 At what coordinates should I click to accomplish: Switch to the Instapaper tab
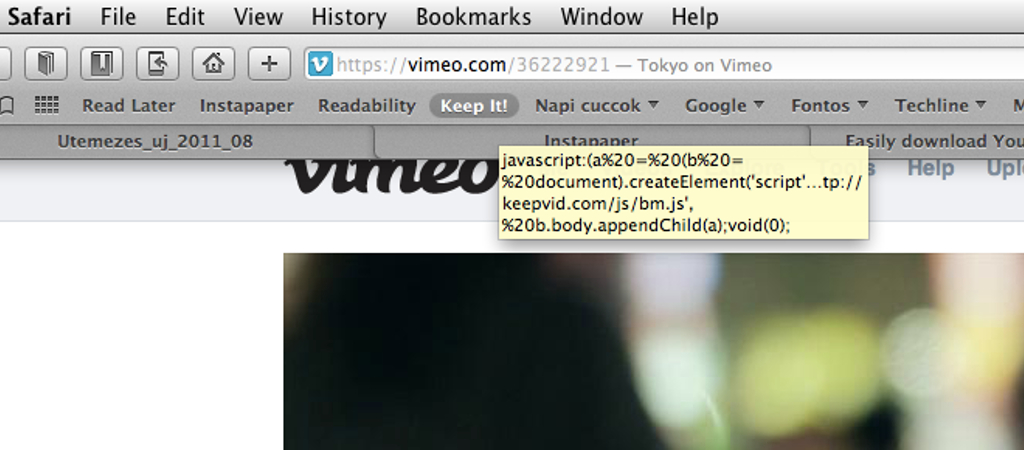[591, 141]
